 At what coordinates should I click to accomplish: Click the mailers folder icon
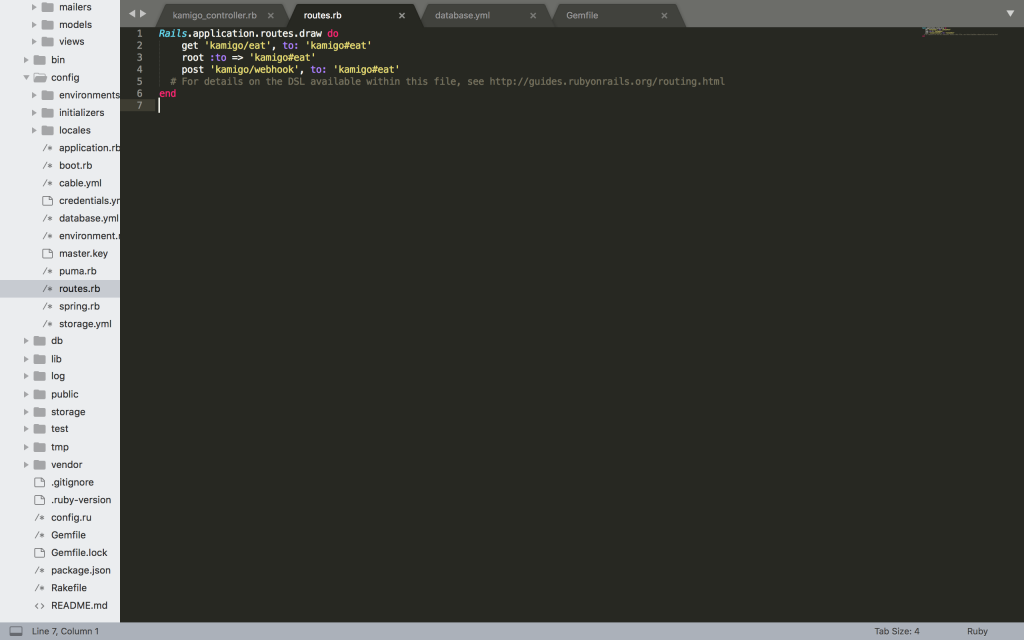tap(48, 7)
